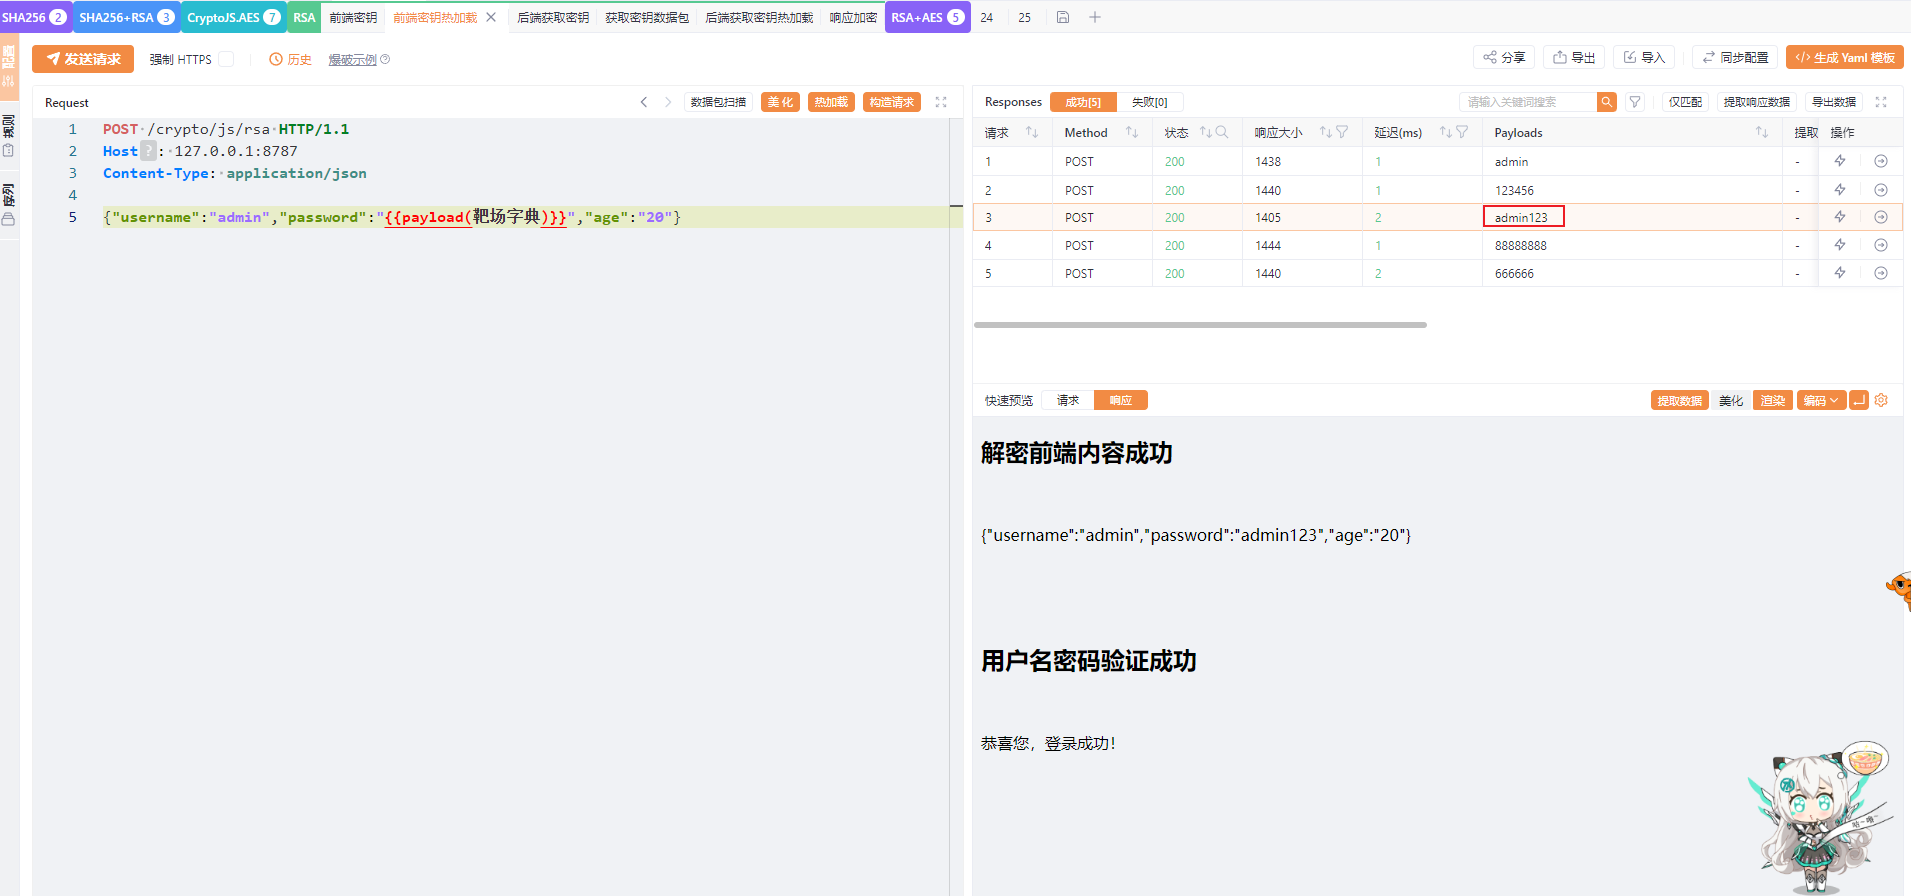Click the 热加载 hot reload button
This screenshot has width=1911, height=896.
831,102
